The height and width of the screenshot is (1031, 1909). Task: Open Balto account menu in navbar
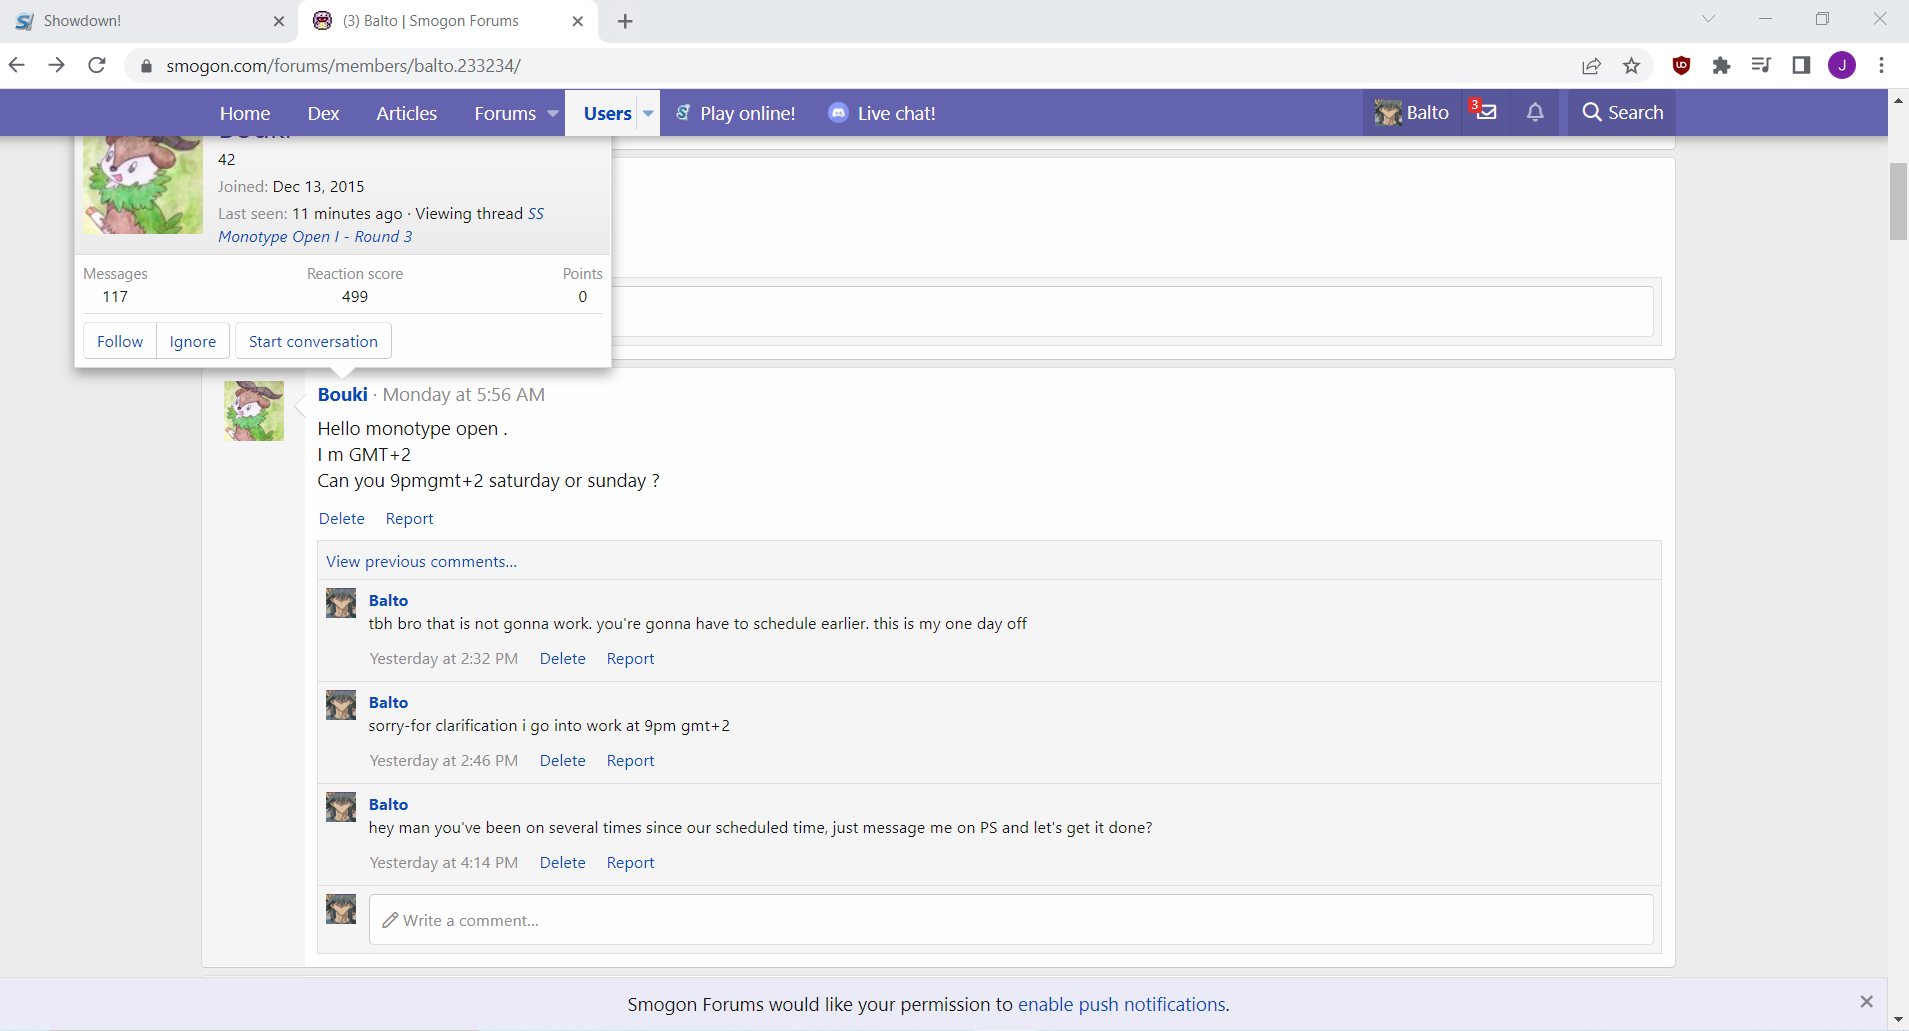pyautogui.click(x=1412, y=113)
